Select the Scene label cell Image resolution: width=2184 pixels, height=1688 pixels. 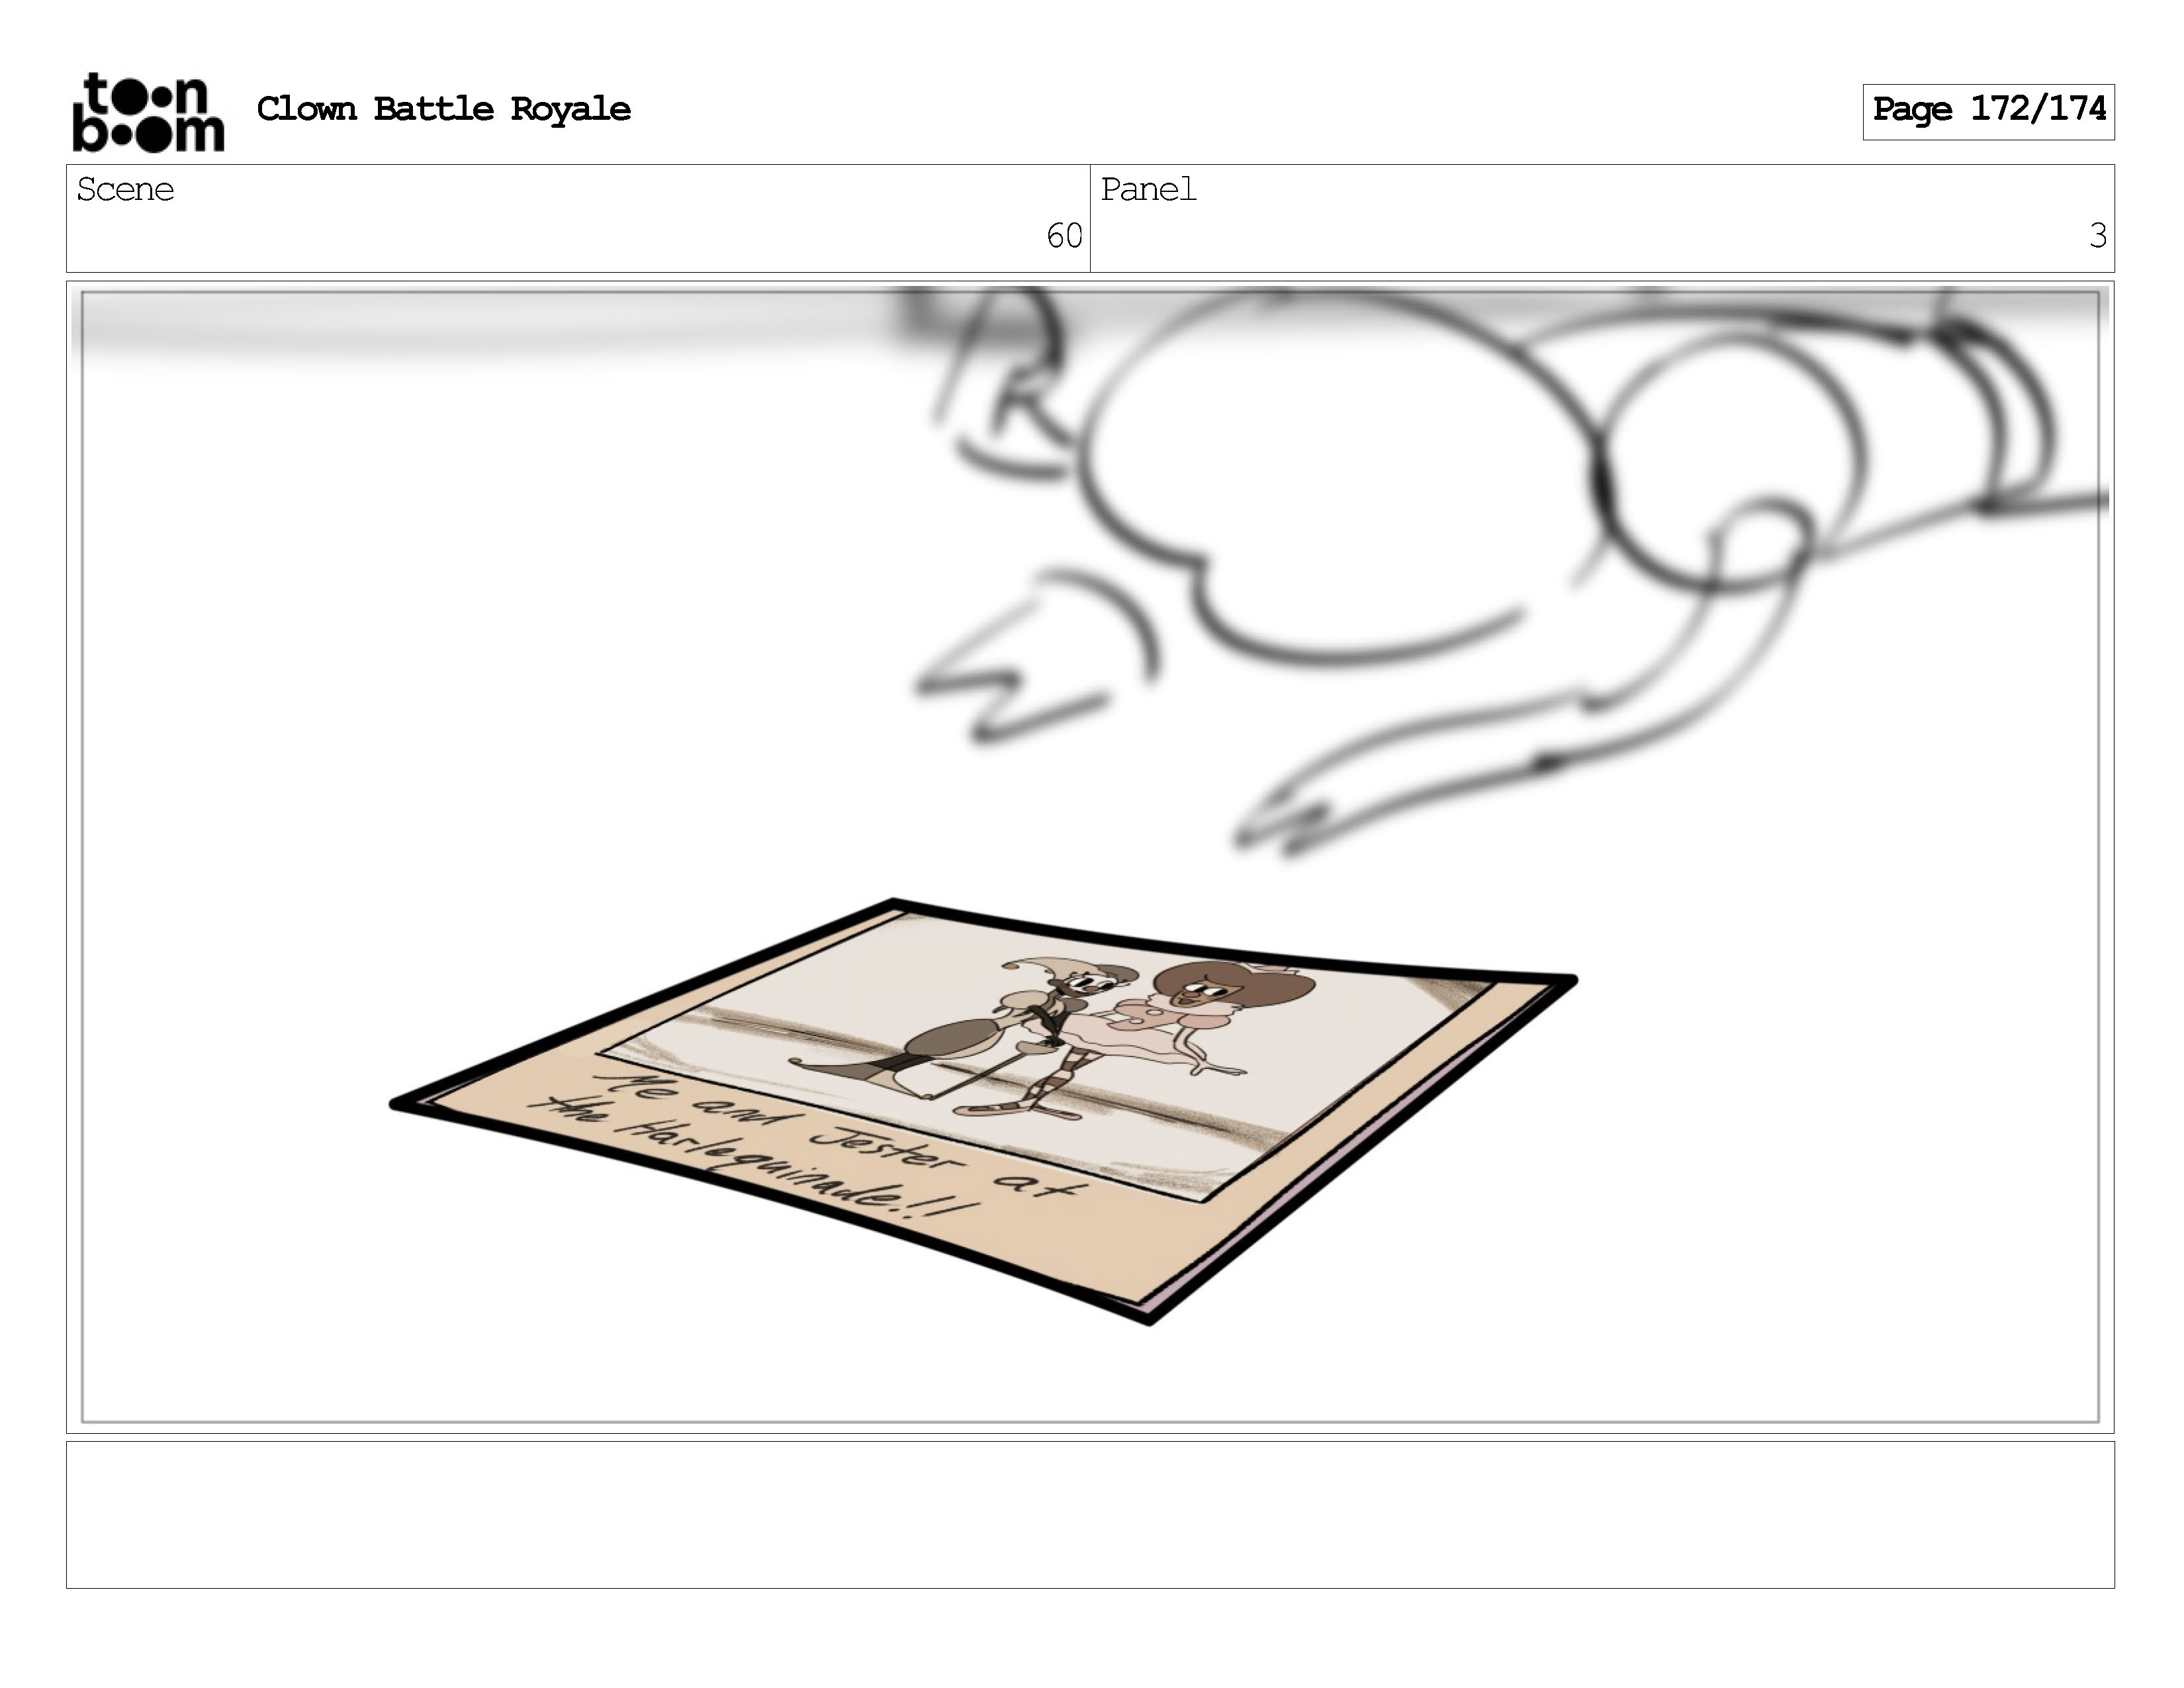tap(126, 190)
